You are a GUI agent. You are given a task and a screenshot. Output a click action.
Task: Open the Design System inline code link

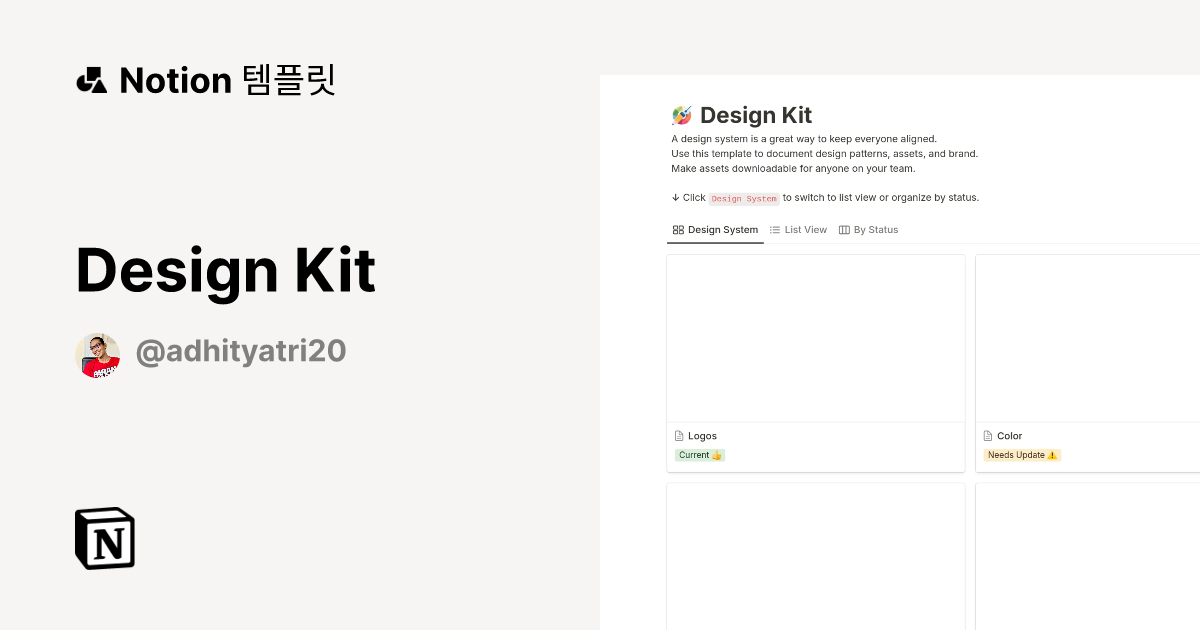pyautogui.click(x=744, y=198)
